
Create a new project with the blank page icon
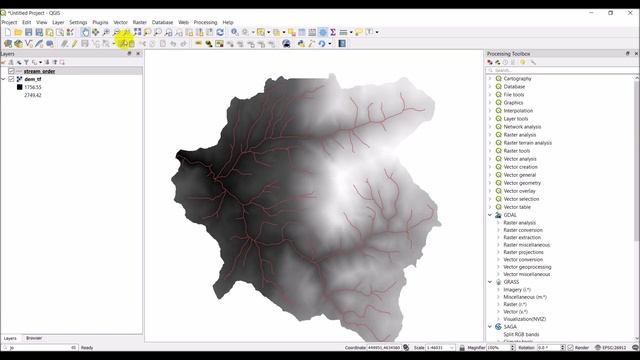(8, 32)
